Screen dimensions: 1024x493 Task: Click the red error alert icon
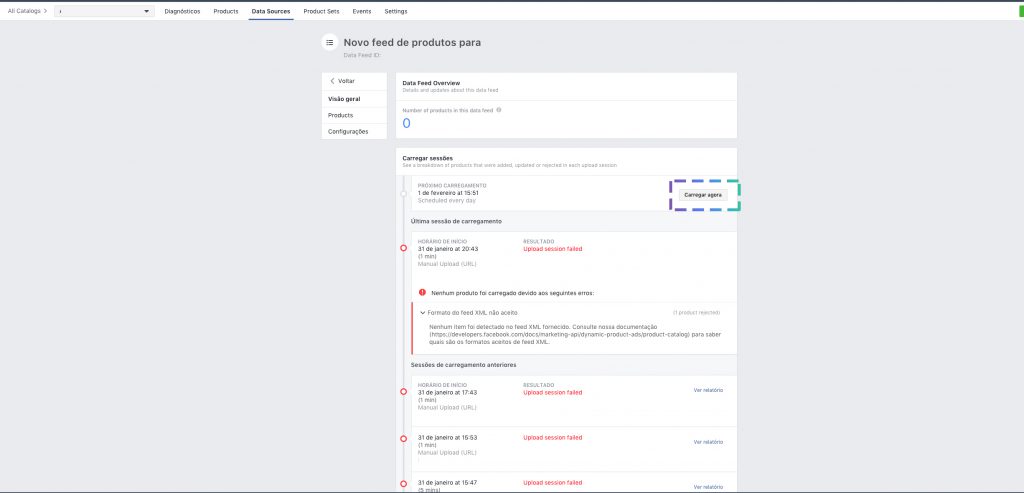(423, 293)
